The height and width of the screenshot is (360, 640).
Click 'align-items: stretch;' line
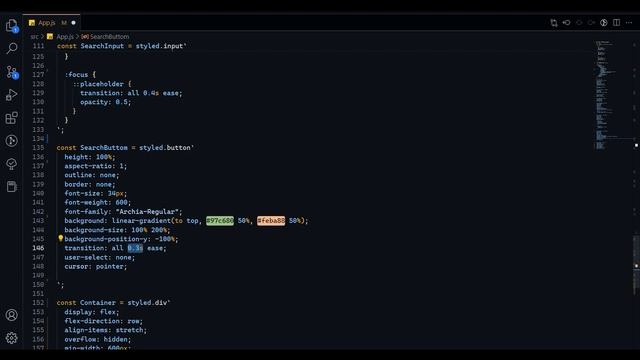[x=105, y=330]
